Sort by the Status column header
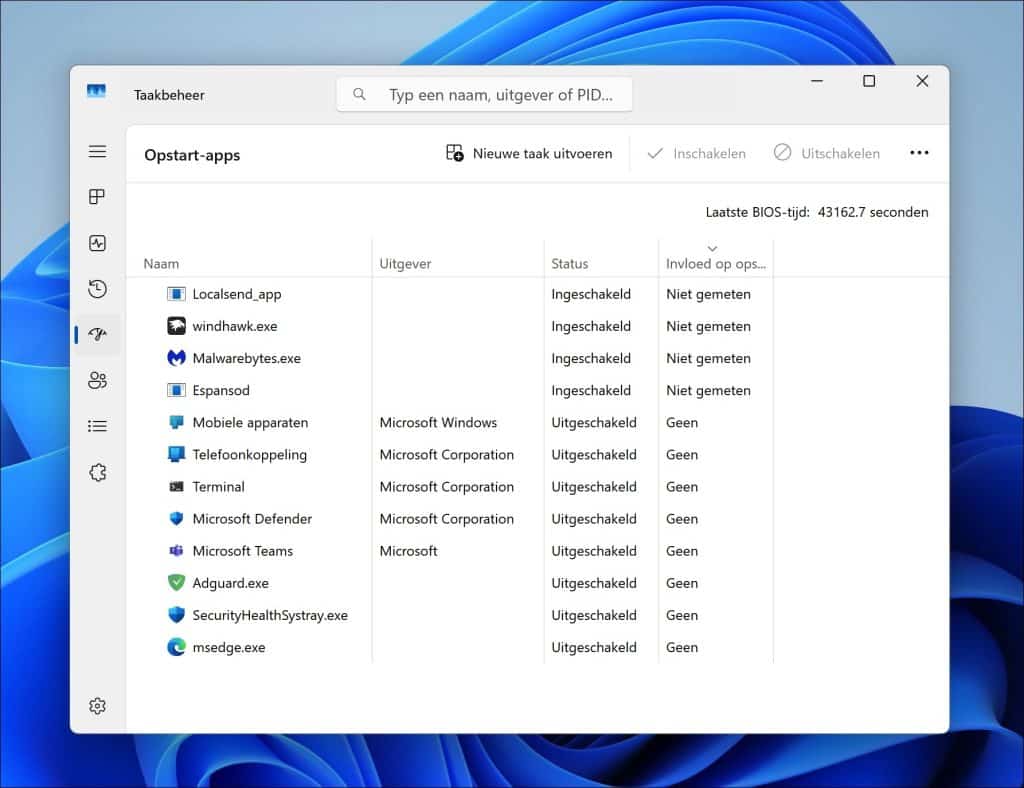1024x788 pixels. [569, 264]
